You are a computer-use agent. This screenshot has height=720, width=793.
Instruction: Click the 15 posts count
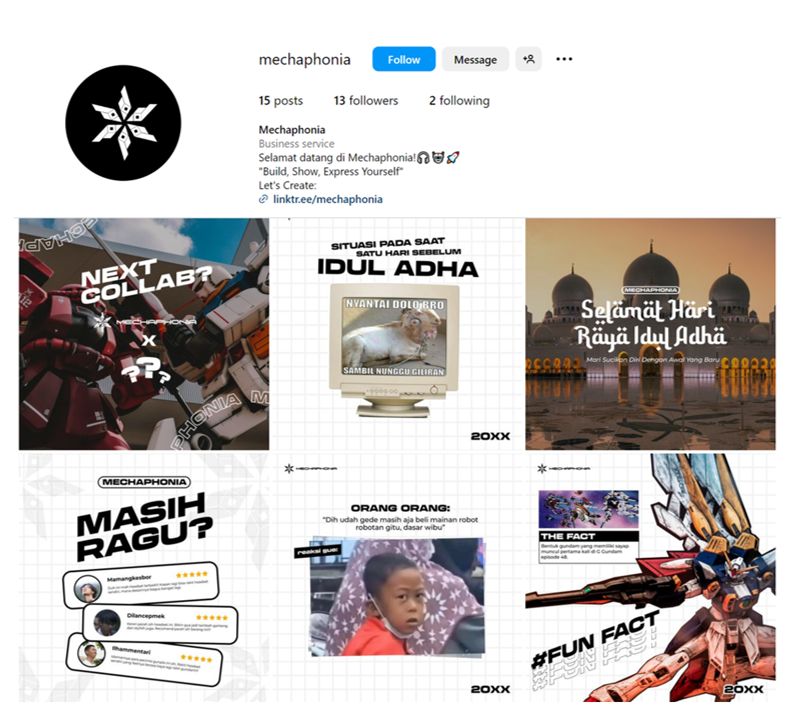pyautogui.click(x=281, y=101)
